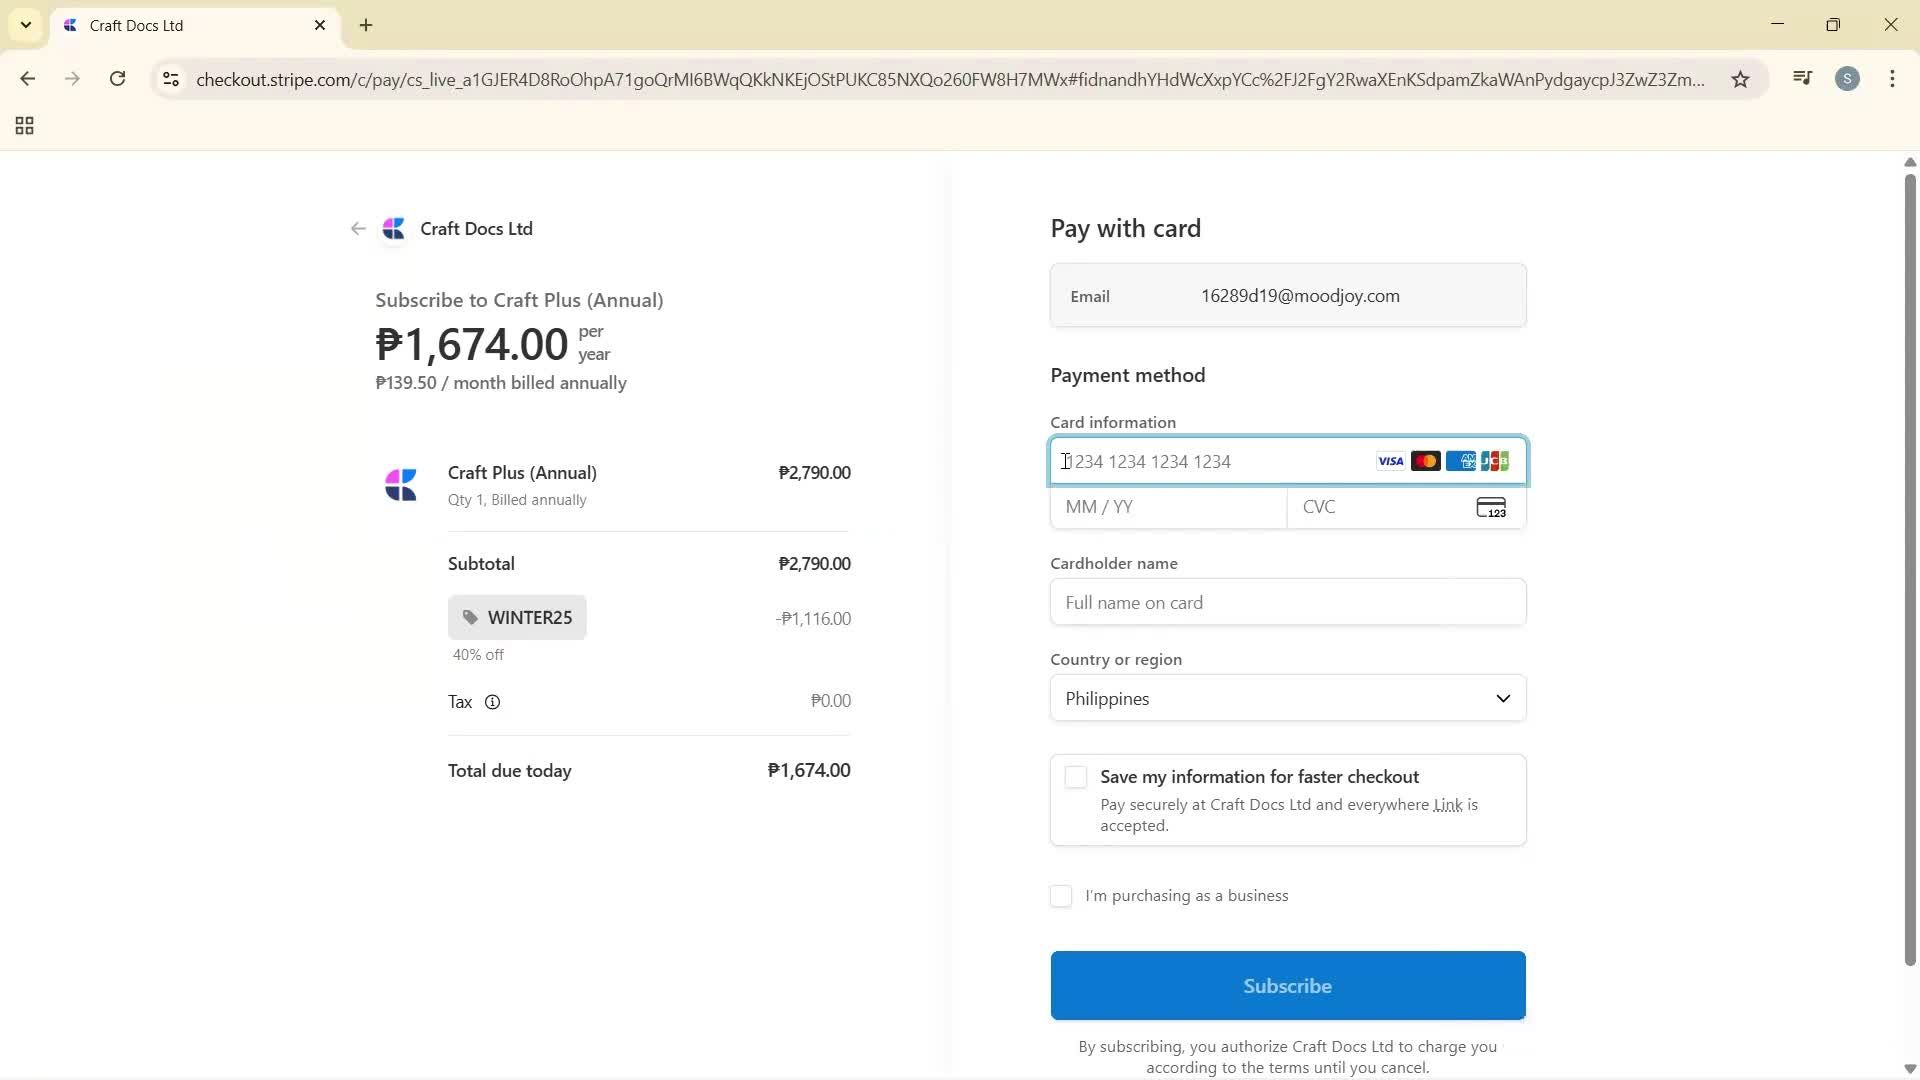Image resolution: width=1920 pixels, height=1080 pixels.
Task: Open the Country or region dropdown
Action: pyautogui.click(x=1287, y=698)
